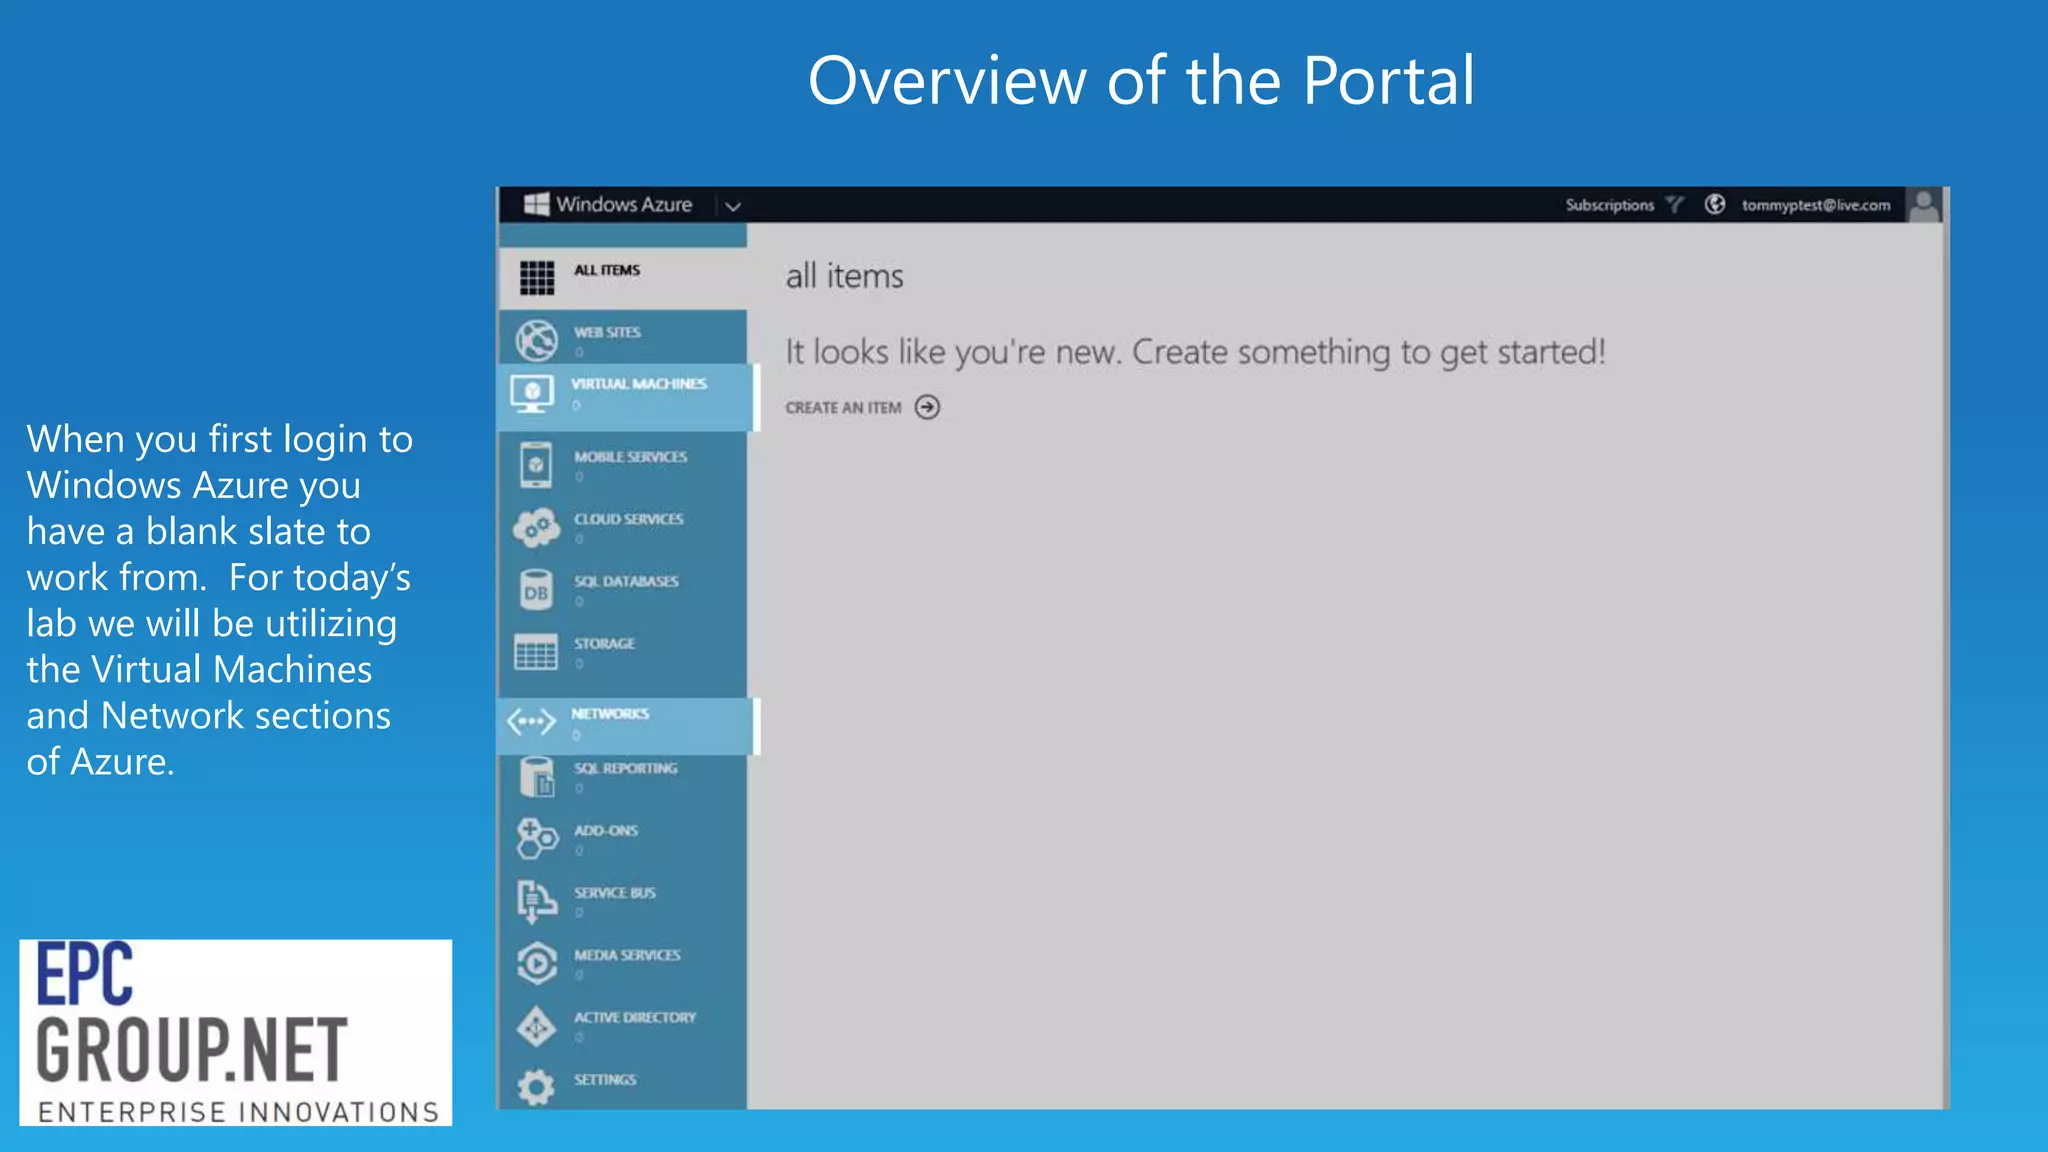Select the Virtual Machines monitor icon
This screenshot has height=1152, width=2048.
tap(532, 394)
